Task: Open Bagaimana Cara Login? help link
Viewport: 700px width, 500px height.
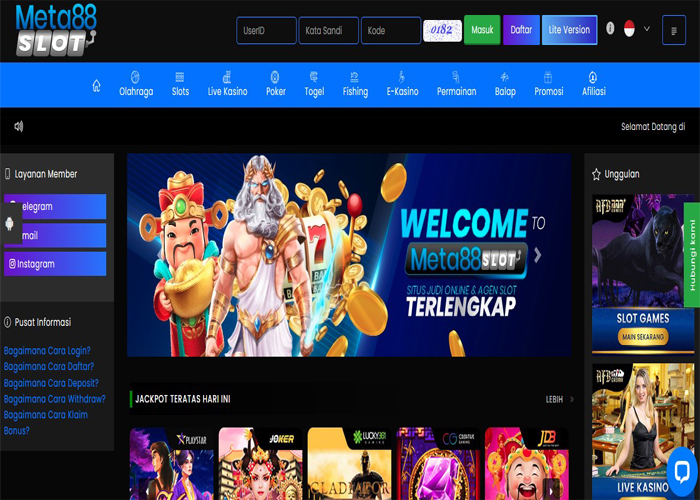Action: 47,350
